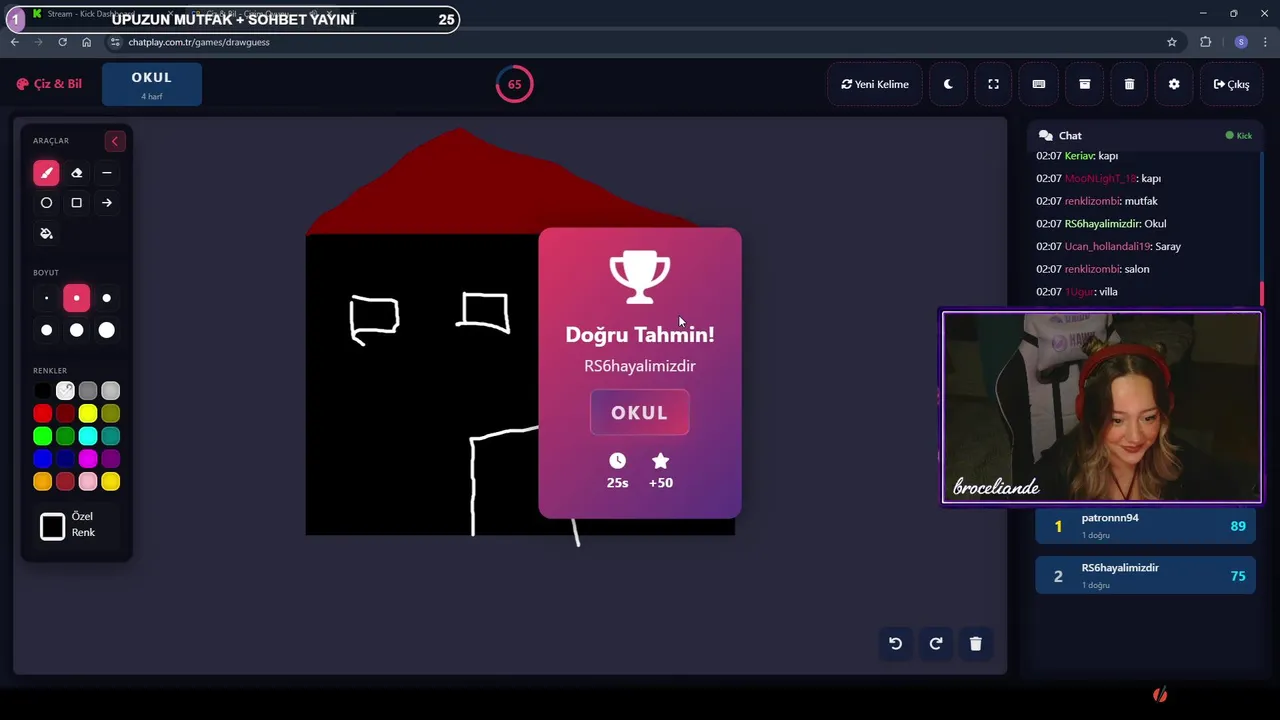Image resolution: width=1280 pixels, height=720 pixels.
Task: Clear canvas with bottom trash icon
Action: point(976,644)
